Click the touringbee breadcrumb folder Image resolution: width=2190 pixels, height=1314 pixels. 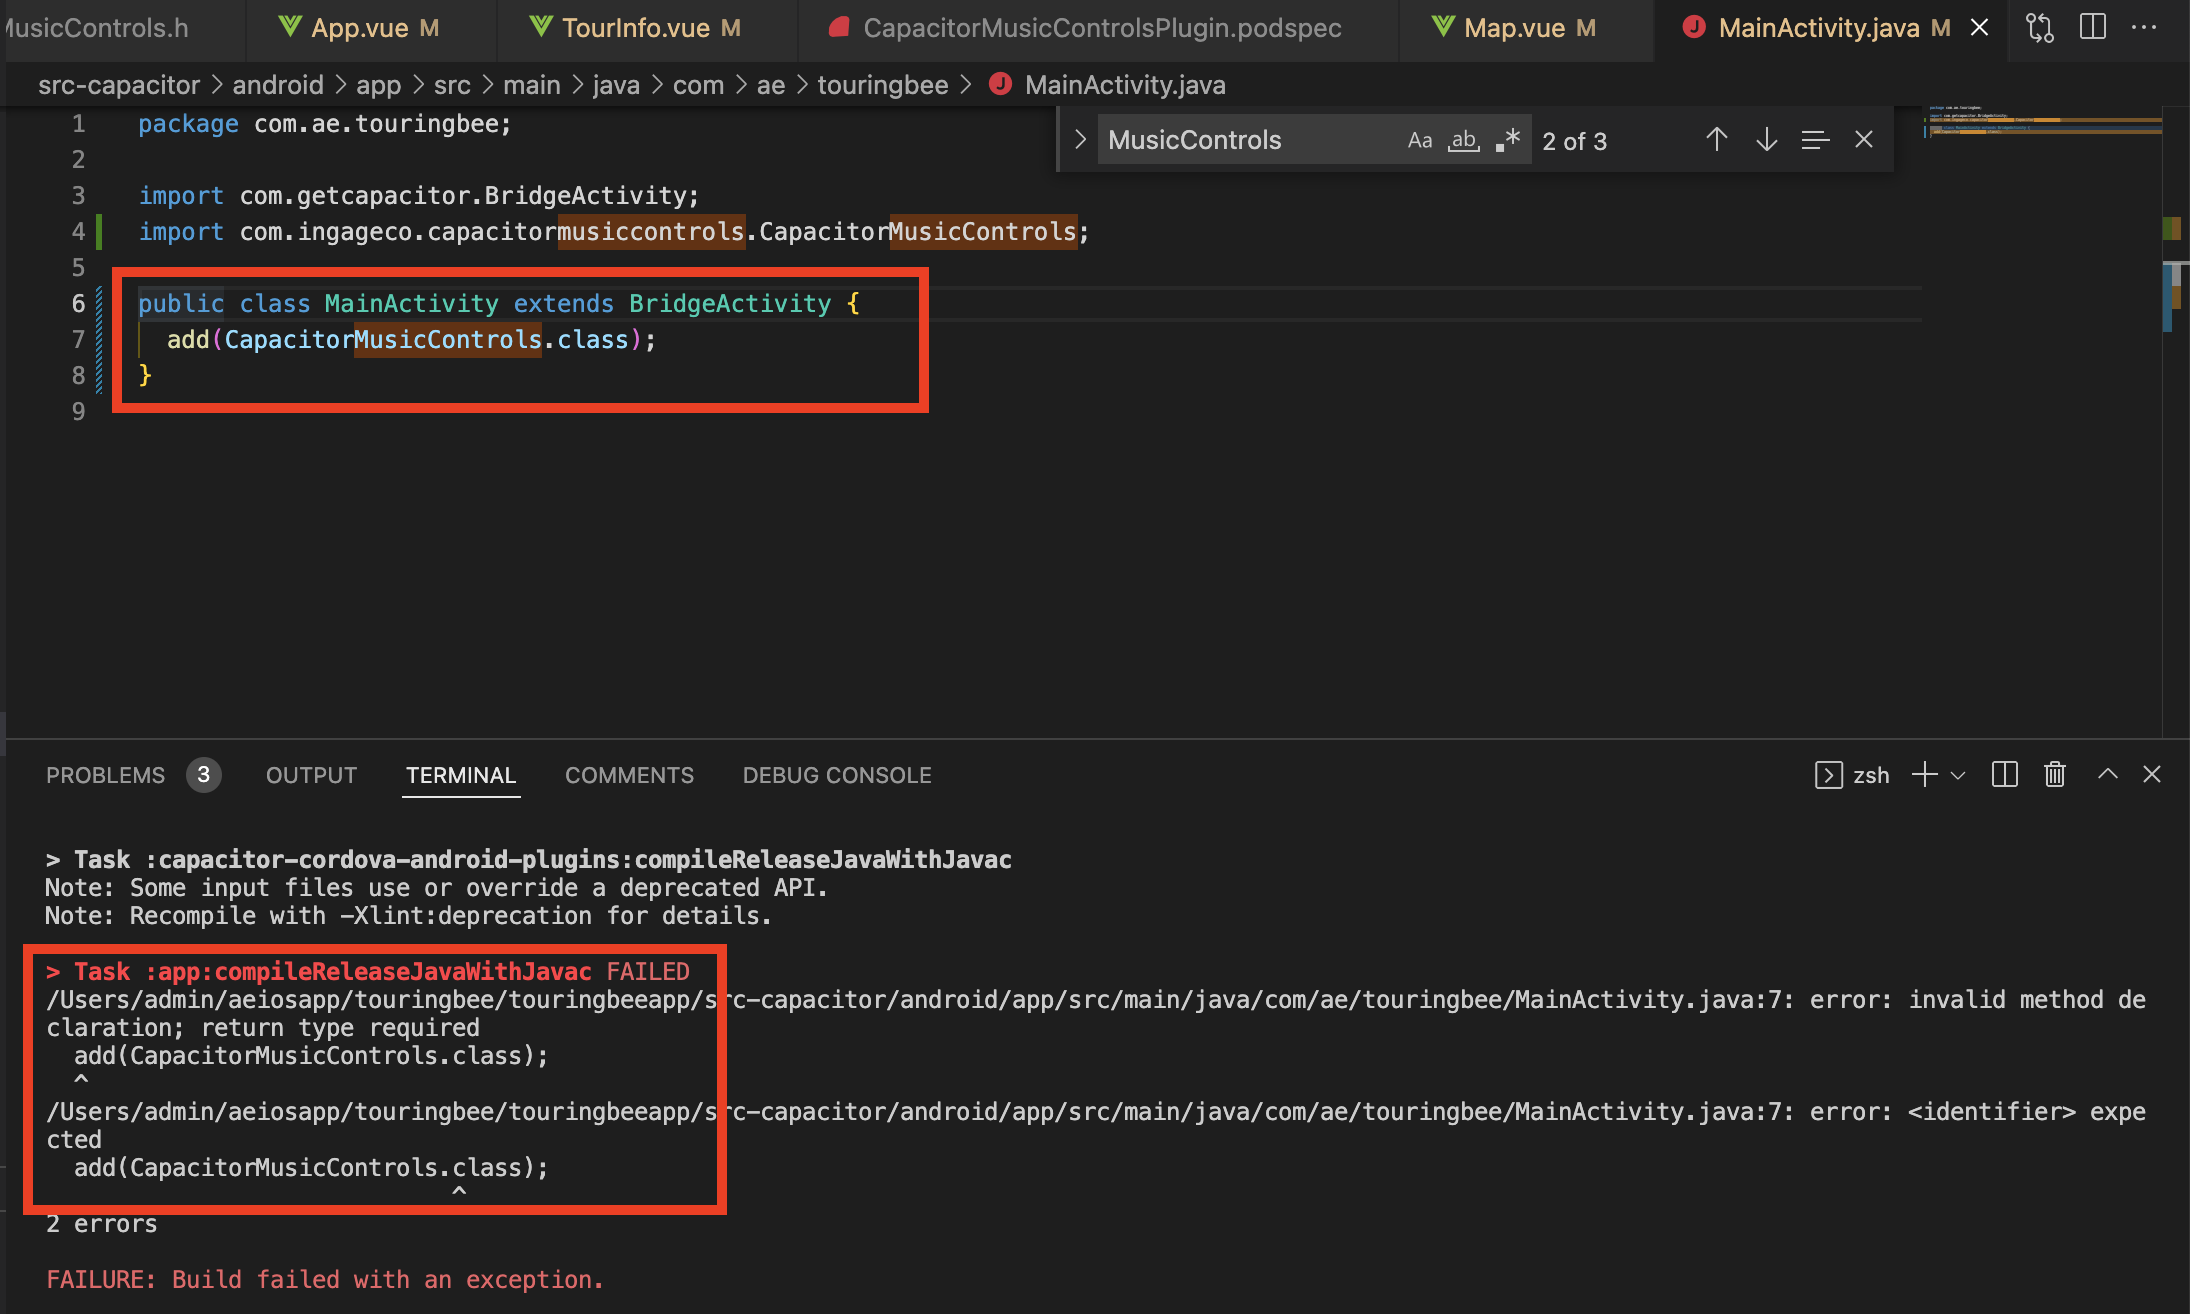pos(882,85)
